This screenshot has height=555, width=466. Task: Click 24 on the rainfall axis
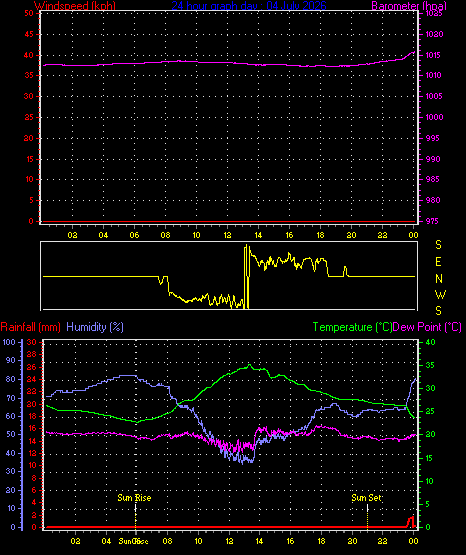32,379
